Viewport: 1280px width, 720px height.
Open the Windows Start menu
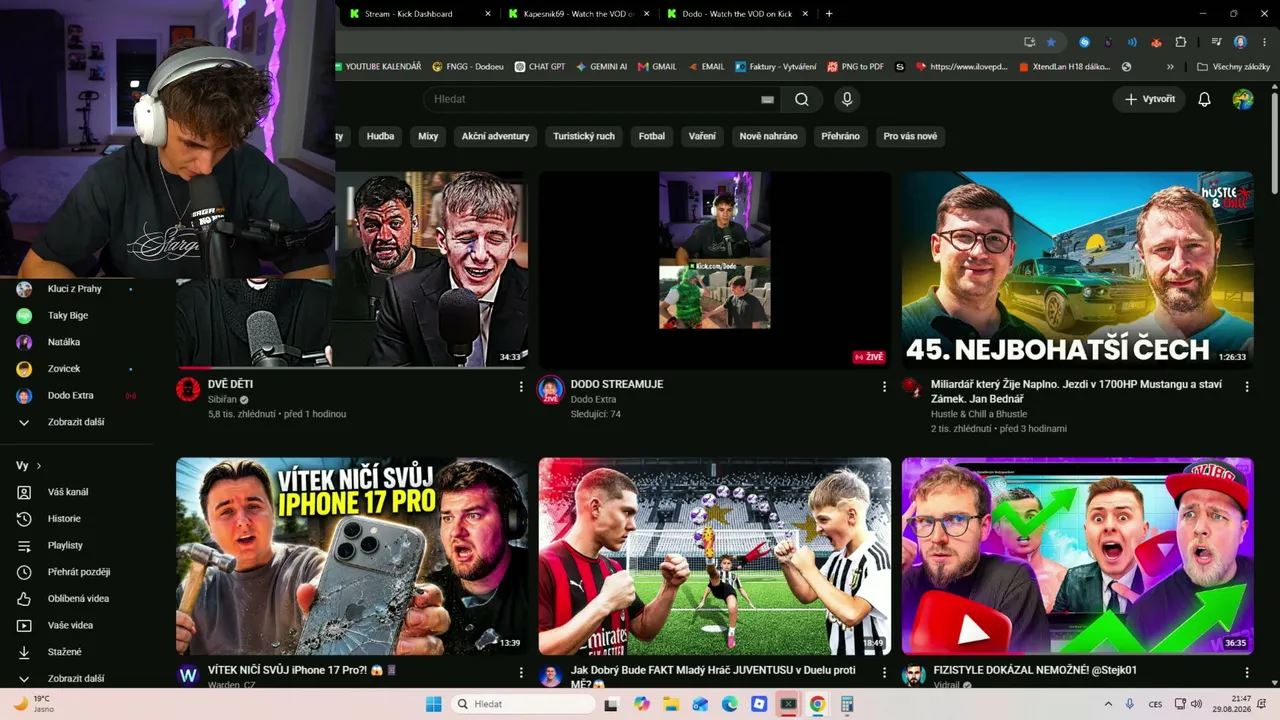[x=433, y=704]
